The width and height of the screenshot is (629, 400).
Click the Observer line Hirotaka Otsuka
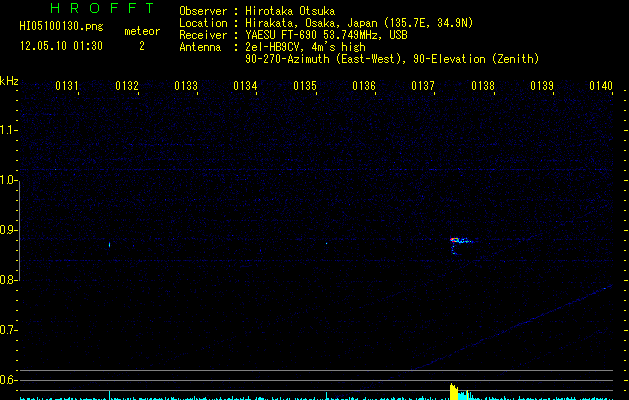(x=257, y=11)
